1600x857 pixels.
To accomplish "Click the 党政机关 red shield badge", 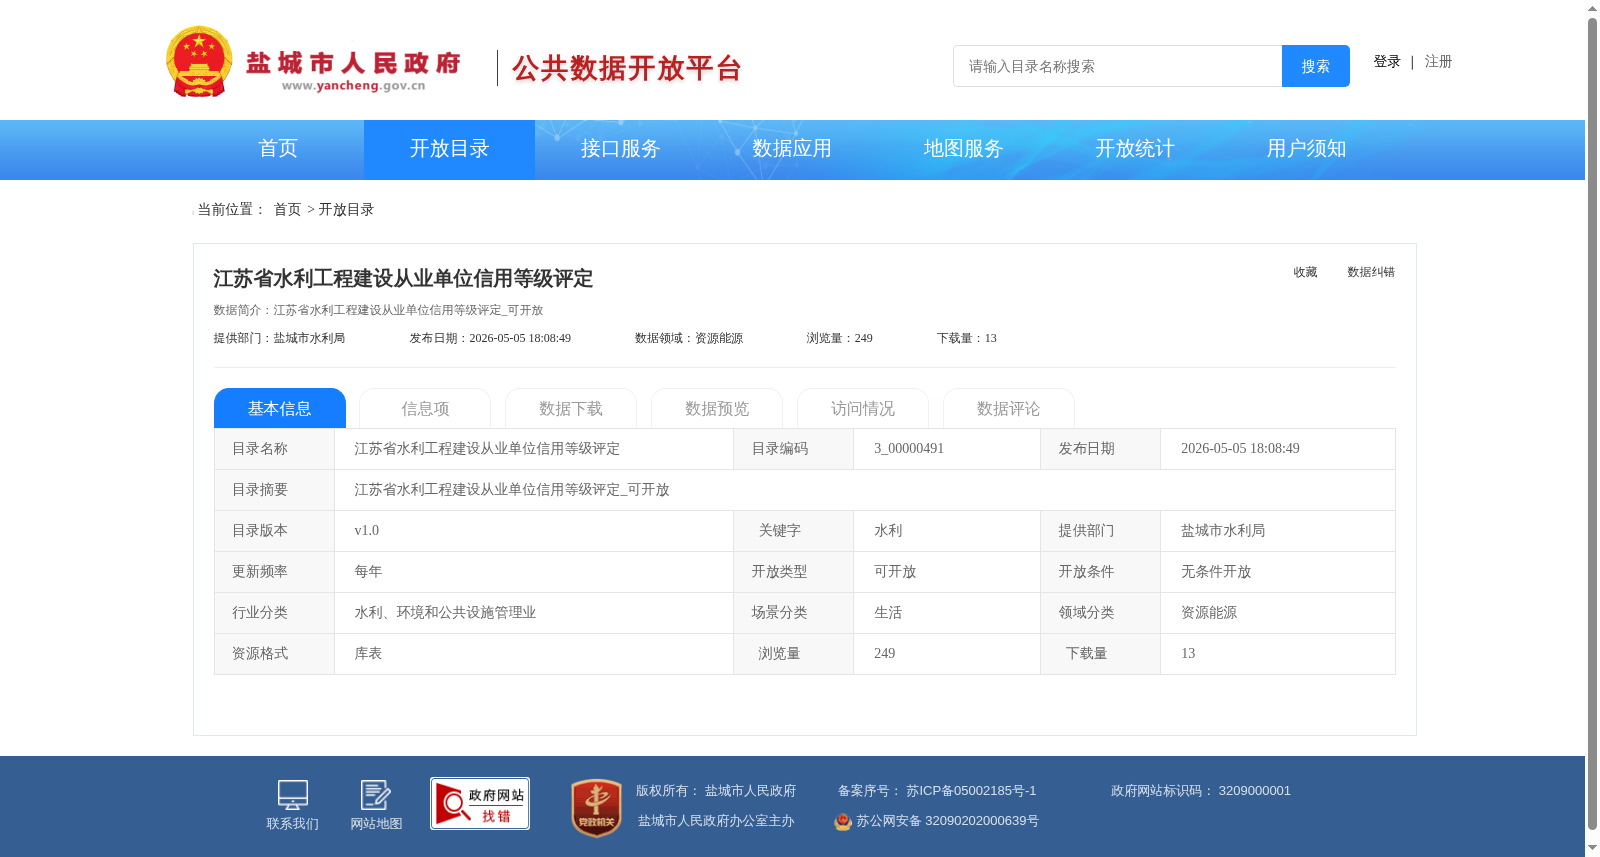I will click(x=596, y=808).
